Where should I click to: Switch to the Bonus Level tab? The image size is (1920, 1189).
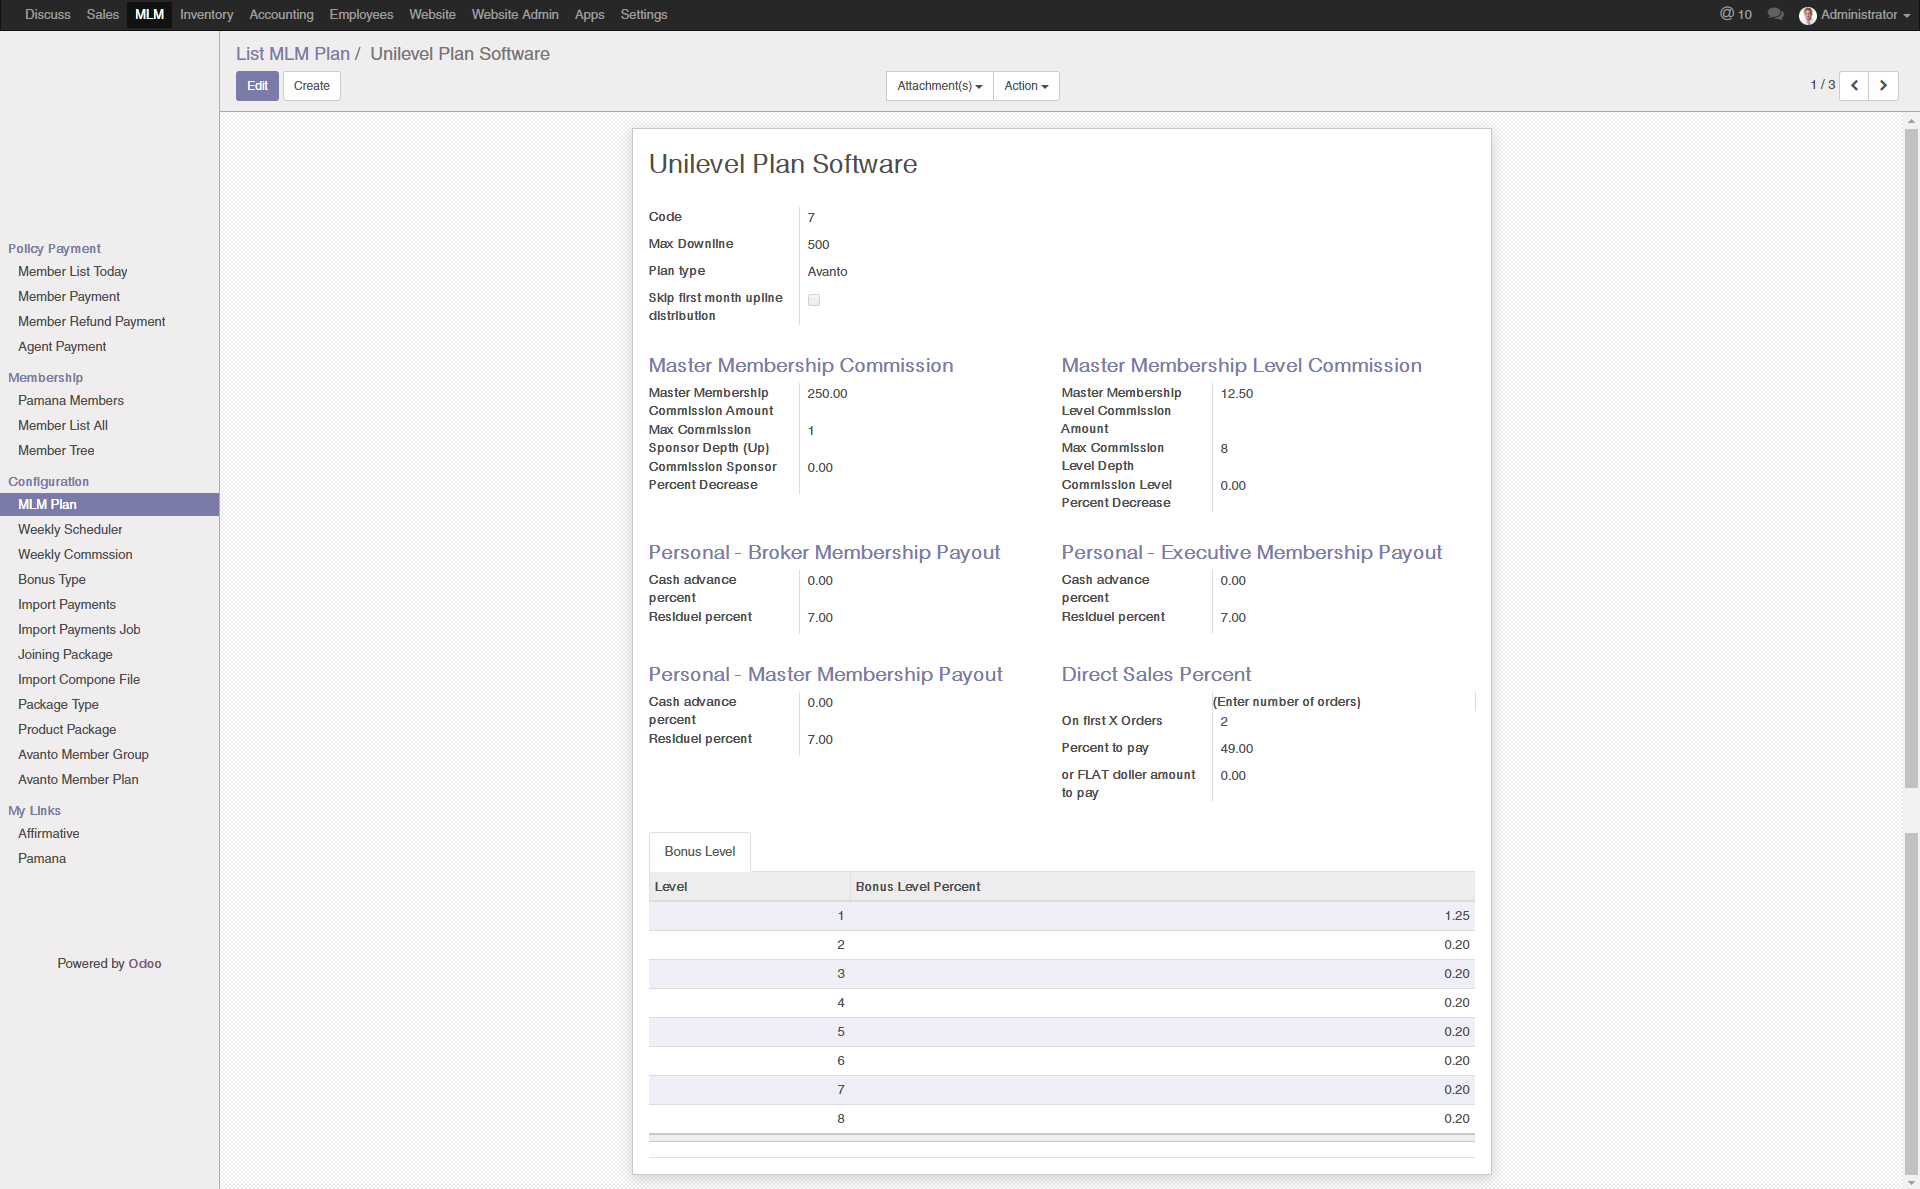[x=699, y=852]
